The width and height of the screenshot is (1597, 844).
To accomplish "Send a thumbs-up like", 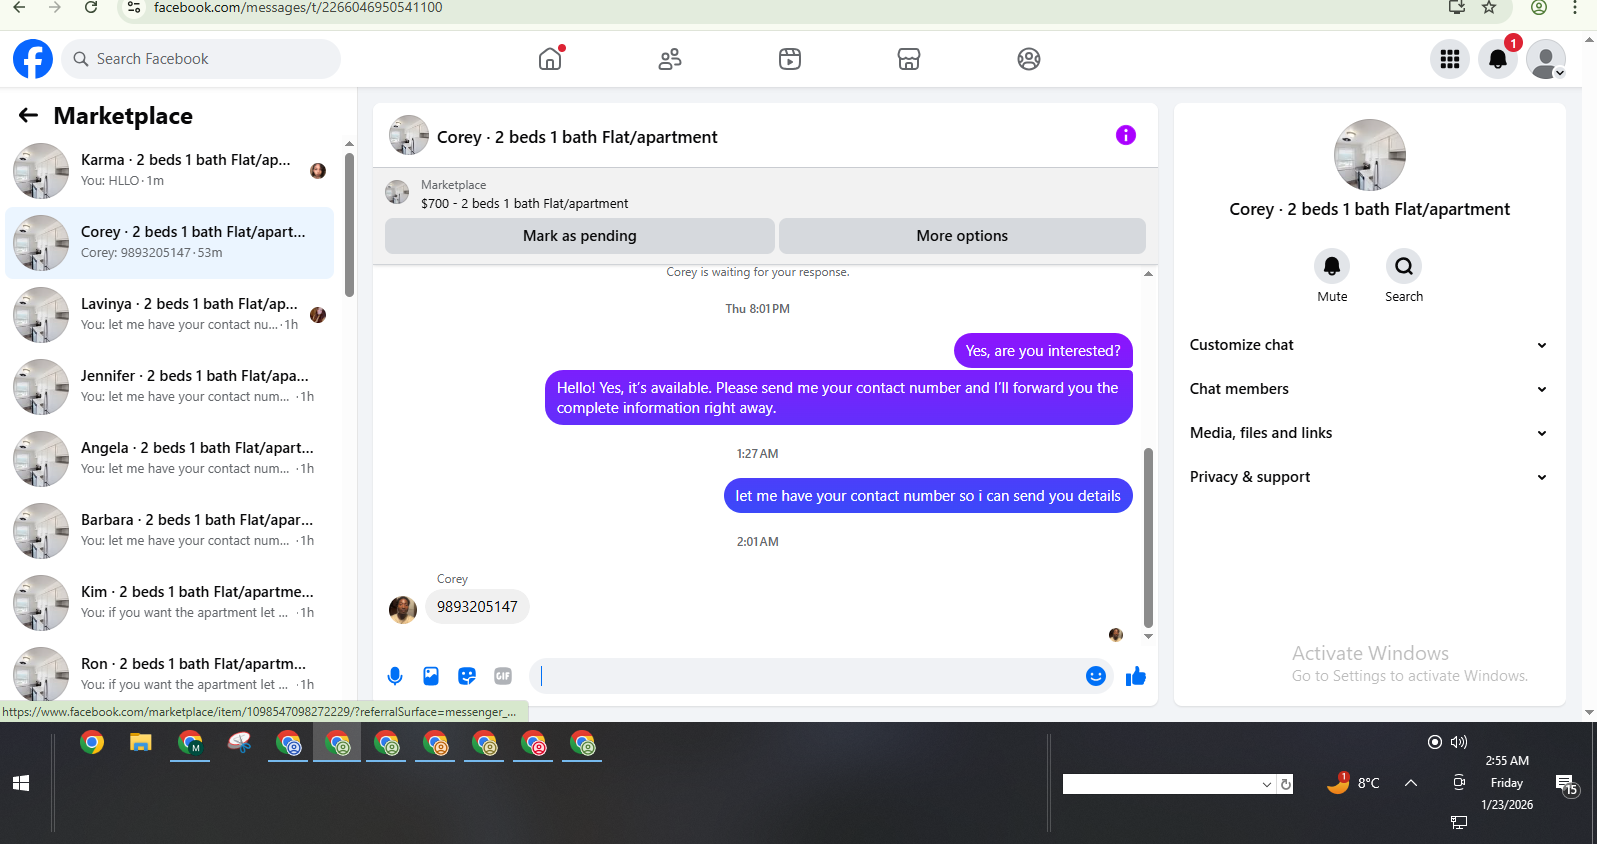I will (1136, 676).
